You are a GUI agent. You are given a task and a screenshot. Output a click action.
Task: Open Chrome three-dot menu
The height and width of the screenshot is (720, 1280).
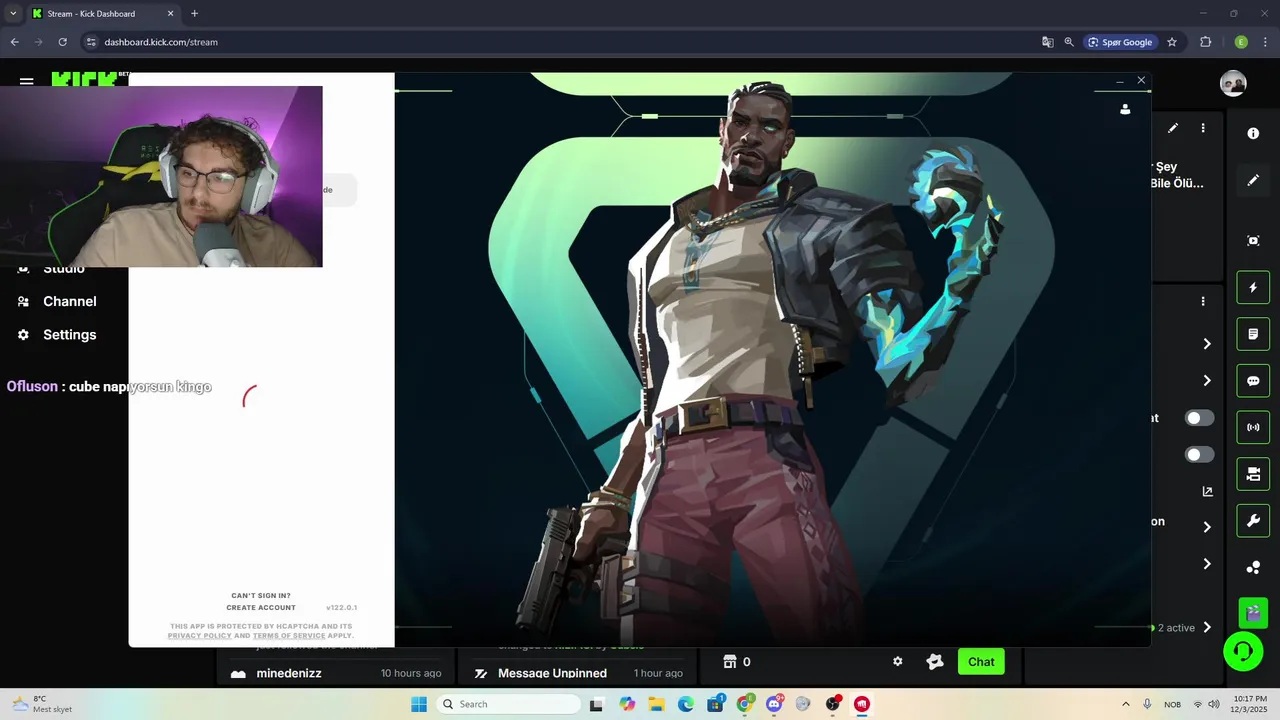coord(1266,42)
